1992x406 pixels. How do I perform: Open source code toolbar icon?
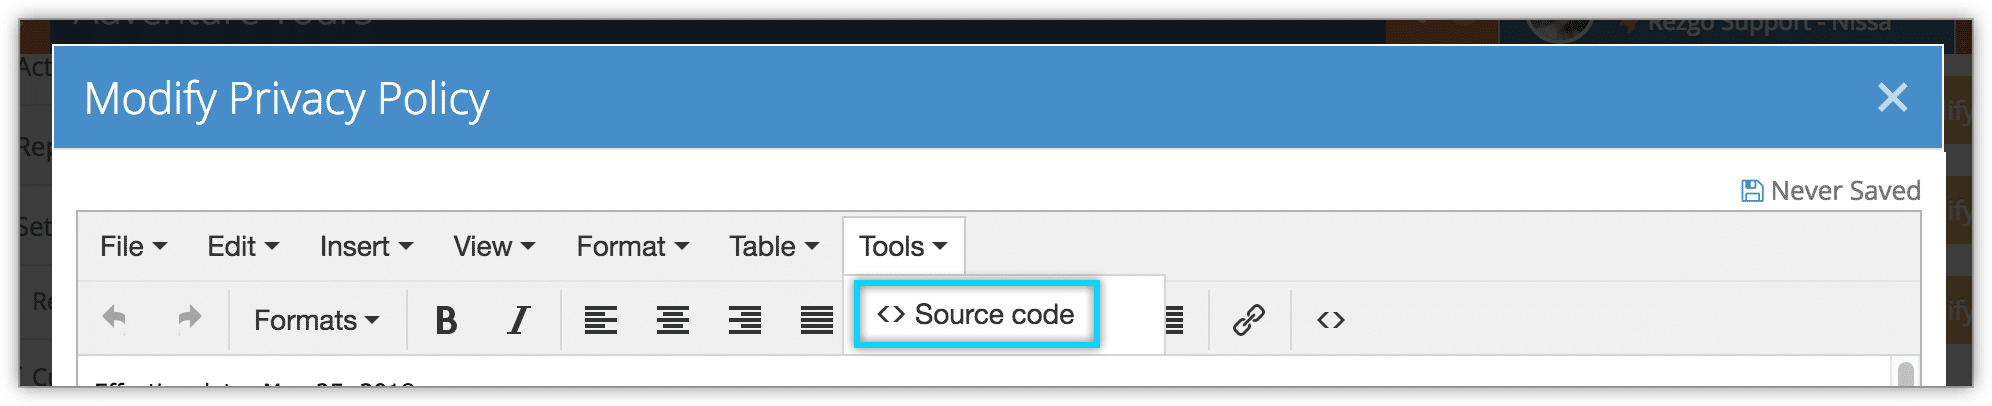[x=1331, y=320]
